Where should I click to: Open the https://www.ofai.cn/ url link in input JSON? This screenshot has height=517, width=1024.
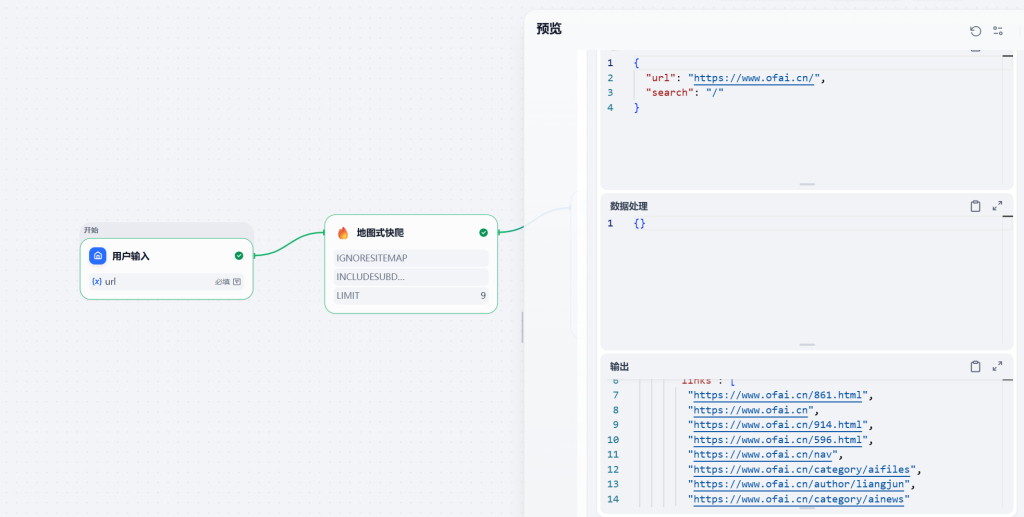(x=756, y=78)
